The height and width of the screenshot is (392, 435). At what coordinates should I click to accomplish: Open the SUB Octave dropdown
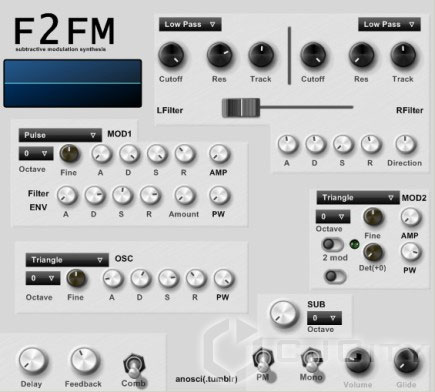pyautogui.click(x=324, y=318)
